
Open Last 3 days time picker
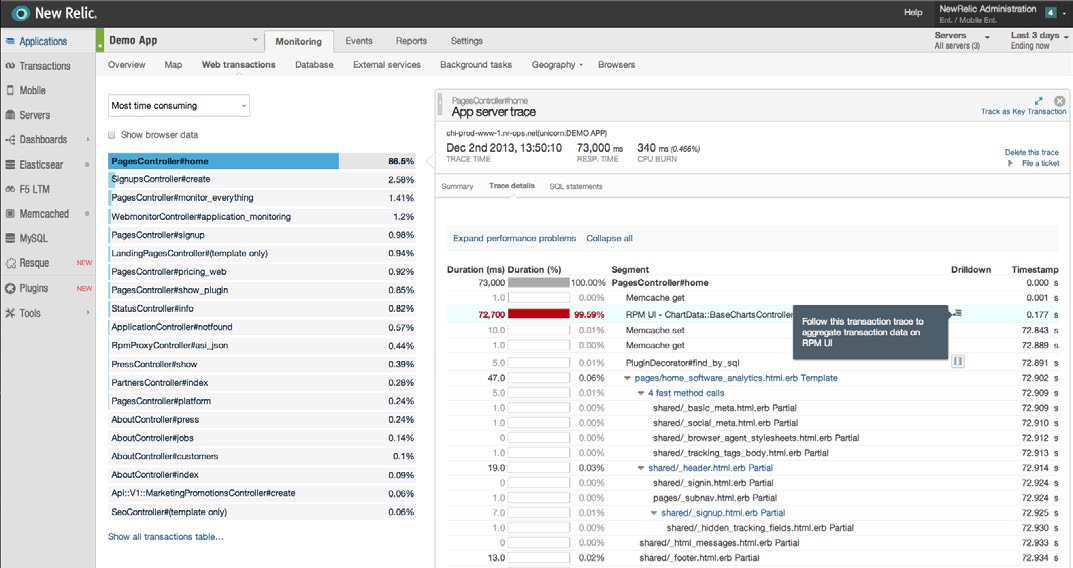1039,40
